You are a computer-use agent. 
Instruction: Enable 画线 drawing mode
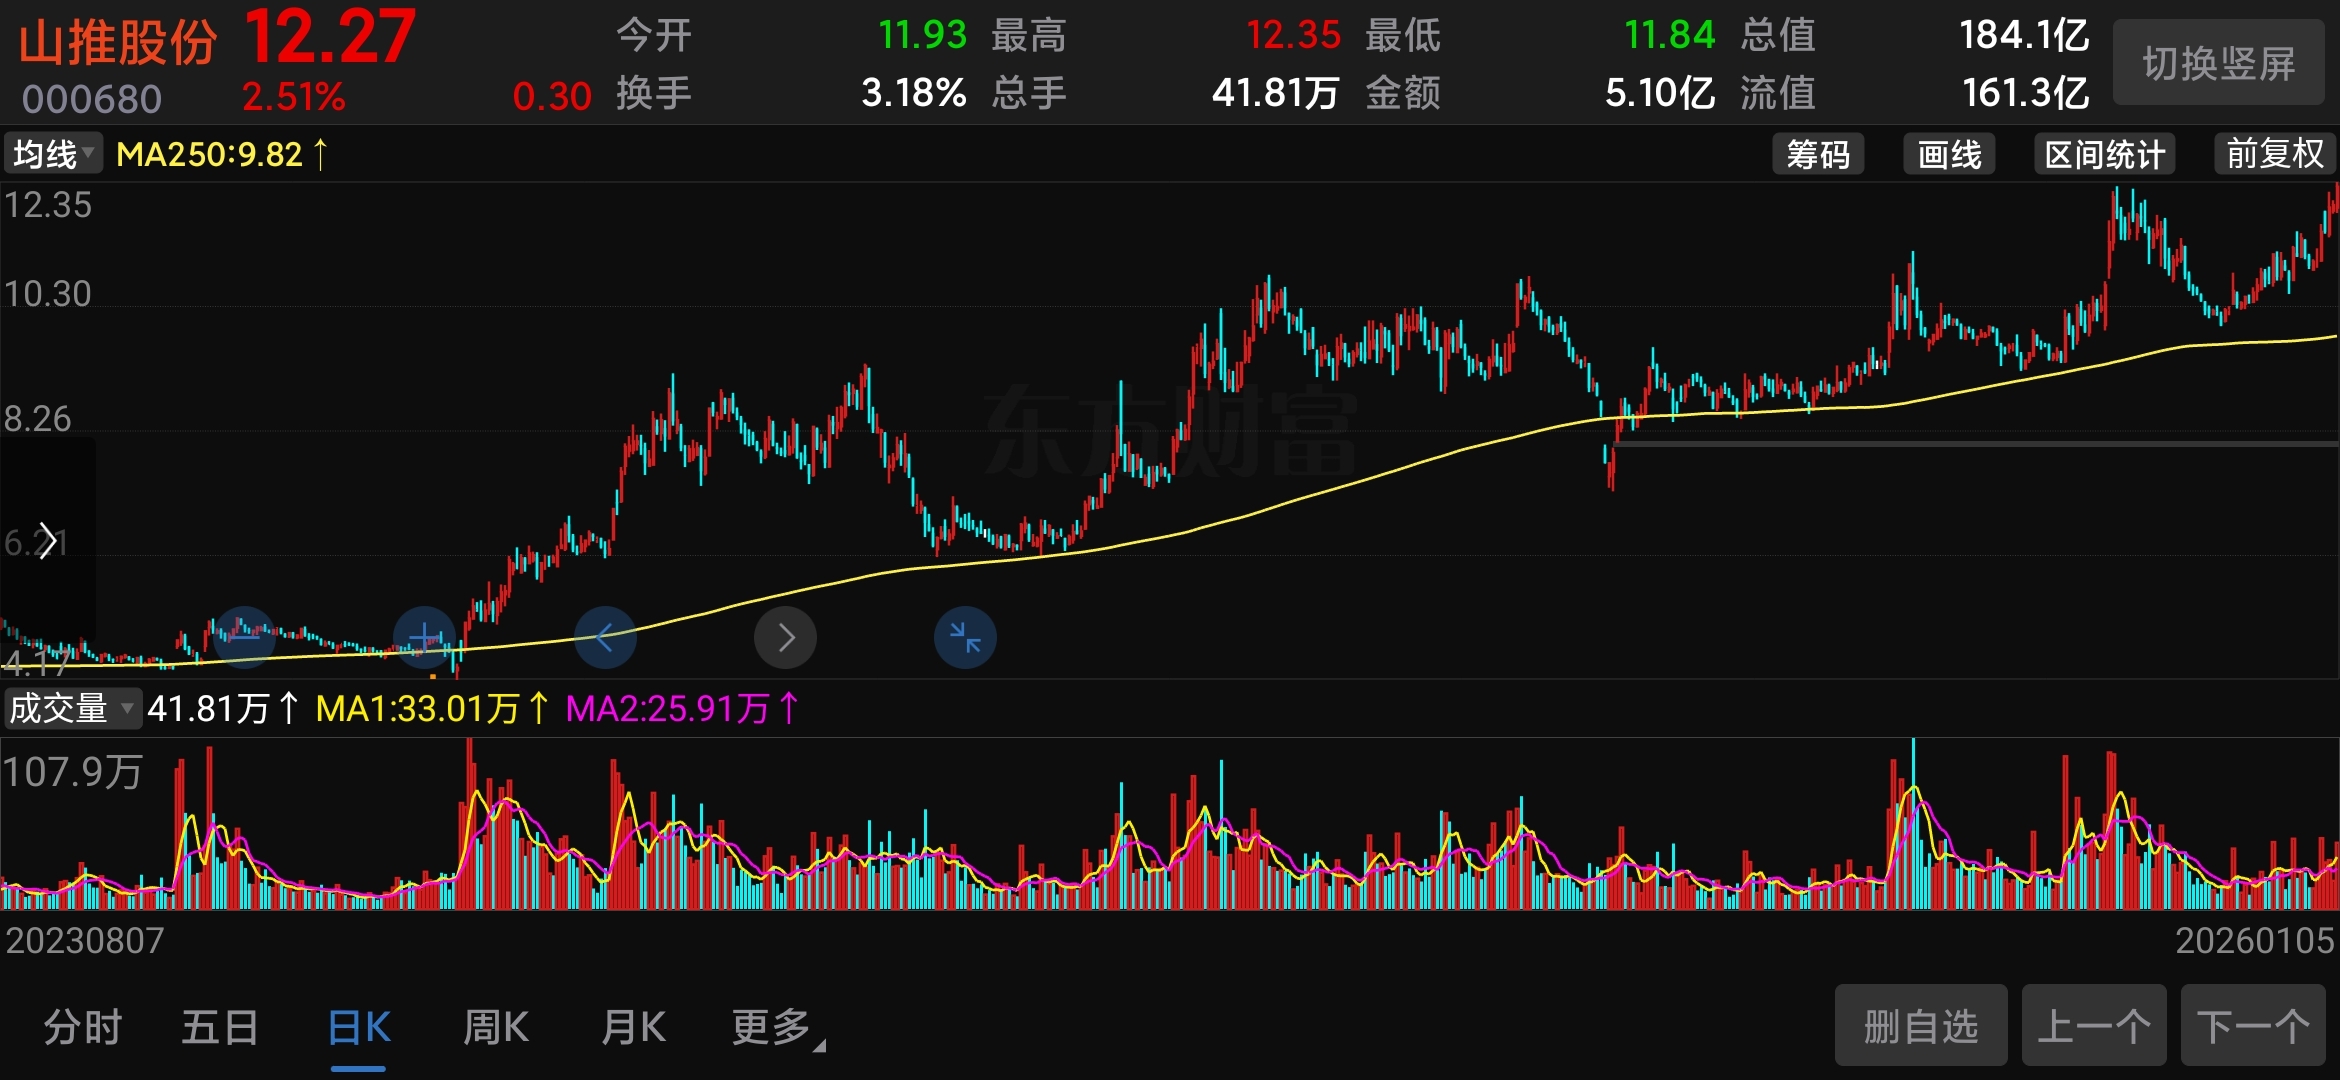coord(1948,155)
